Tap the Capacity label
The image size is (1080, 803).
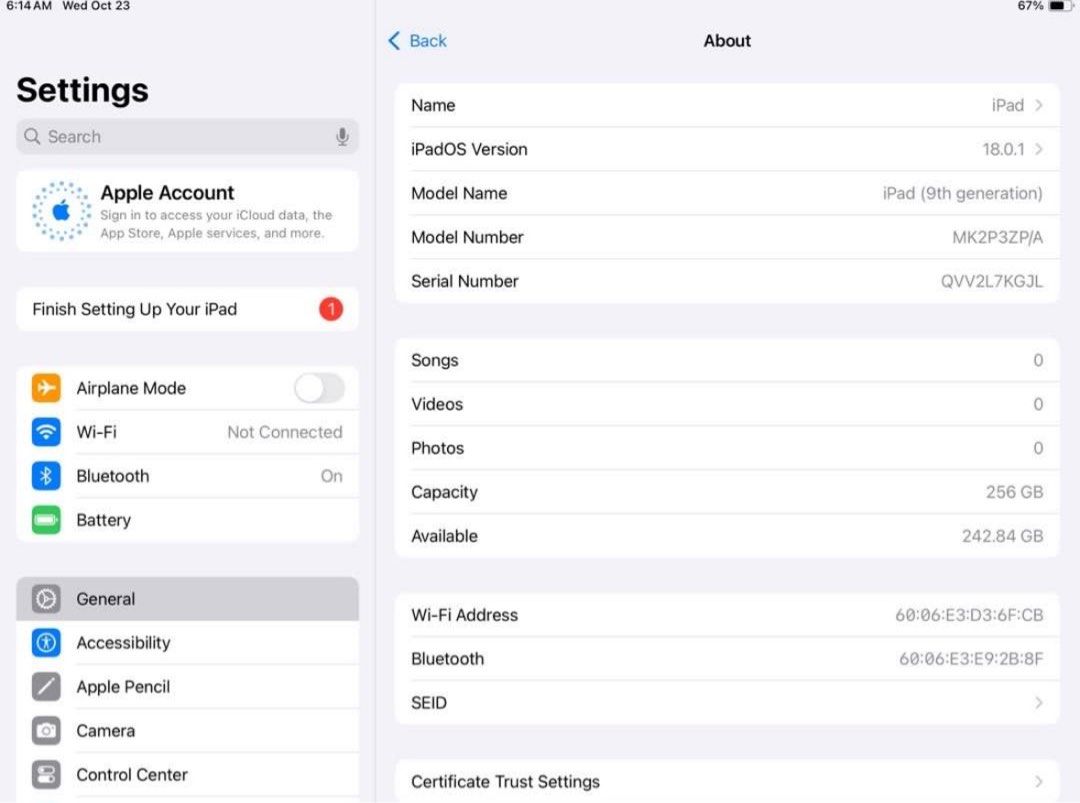click(444, 492)
